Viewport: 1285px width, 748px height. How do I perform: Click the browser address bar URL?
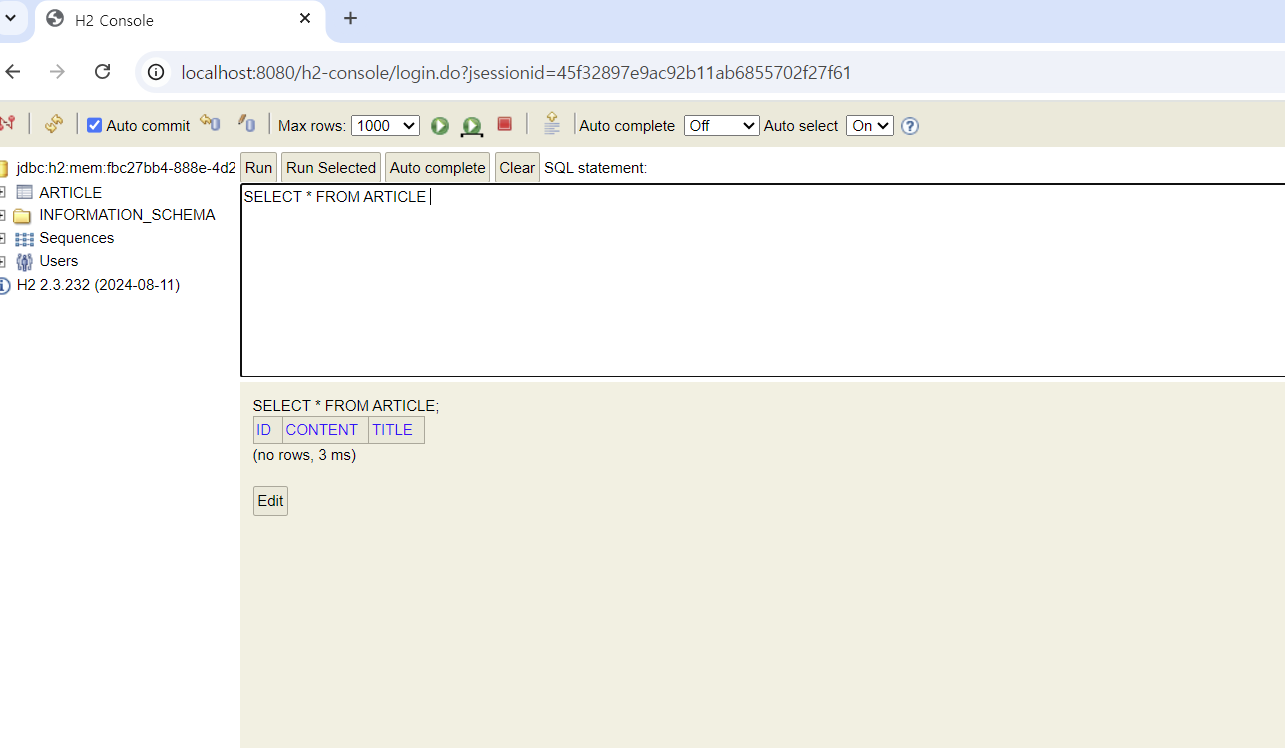pyautogui.click(x=516, y=72)
